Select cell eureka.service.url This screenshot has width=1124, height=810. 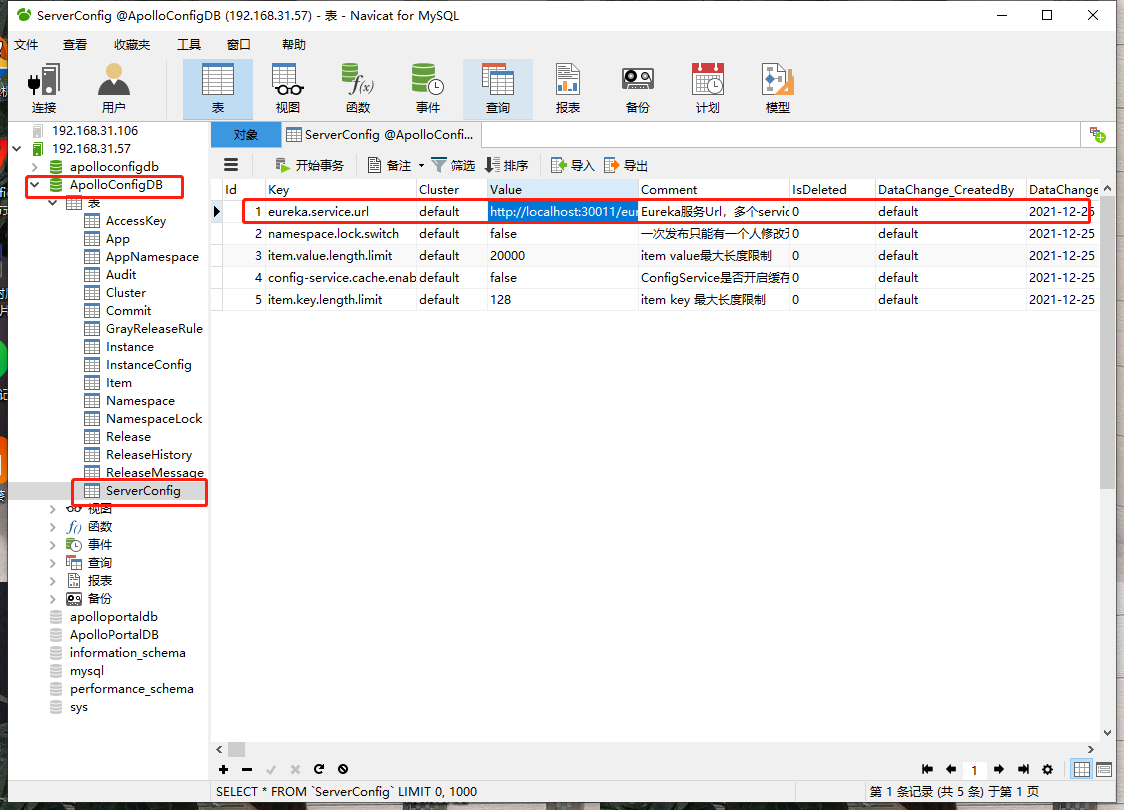[340, 211]
